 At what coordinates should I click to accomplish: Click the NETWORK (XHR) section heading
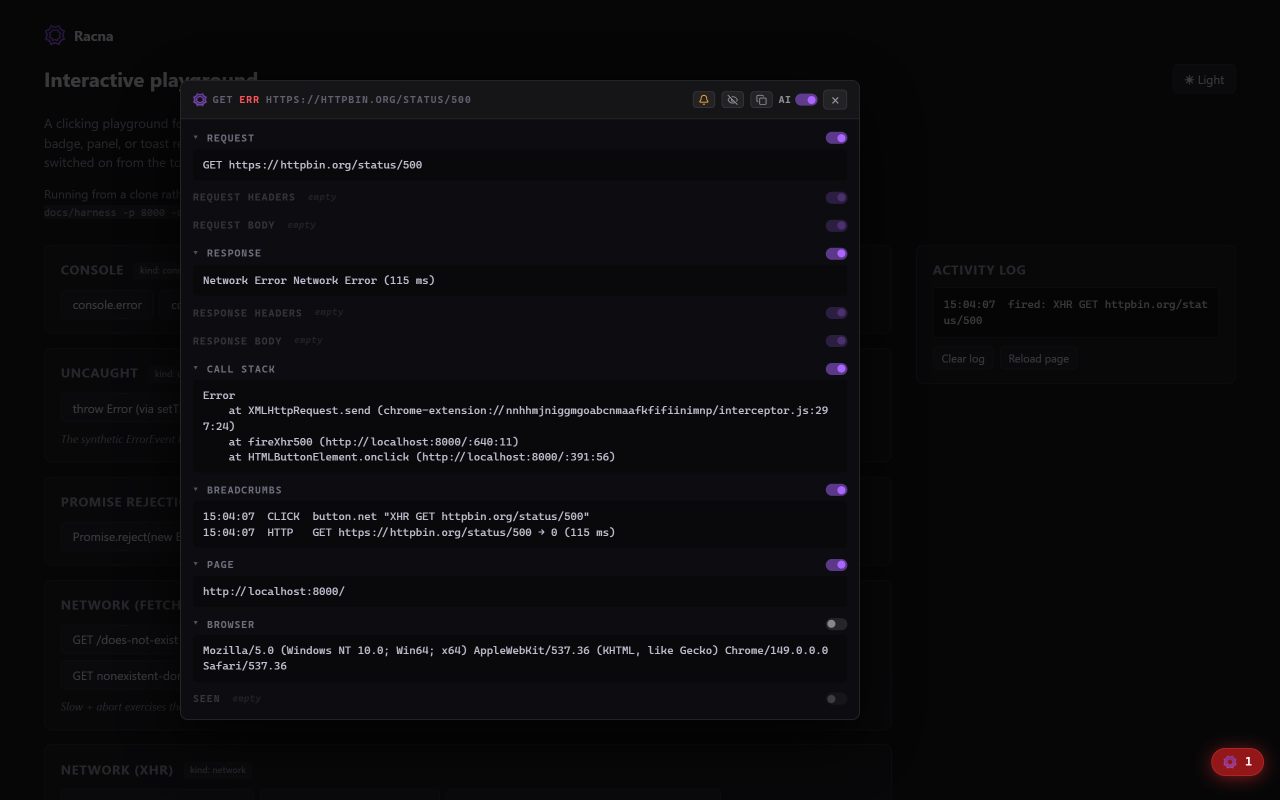click(116, 770)
